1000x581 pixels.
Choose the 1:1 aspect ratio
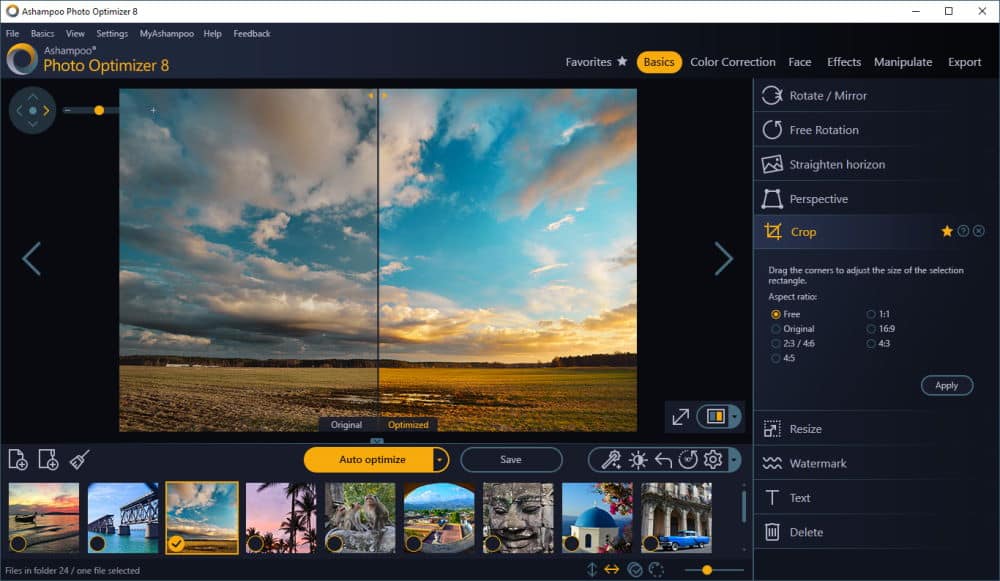[871, 314]
